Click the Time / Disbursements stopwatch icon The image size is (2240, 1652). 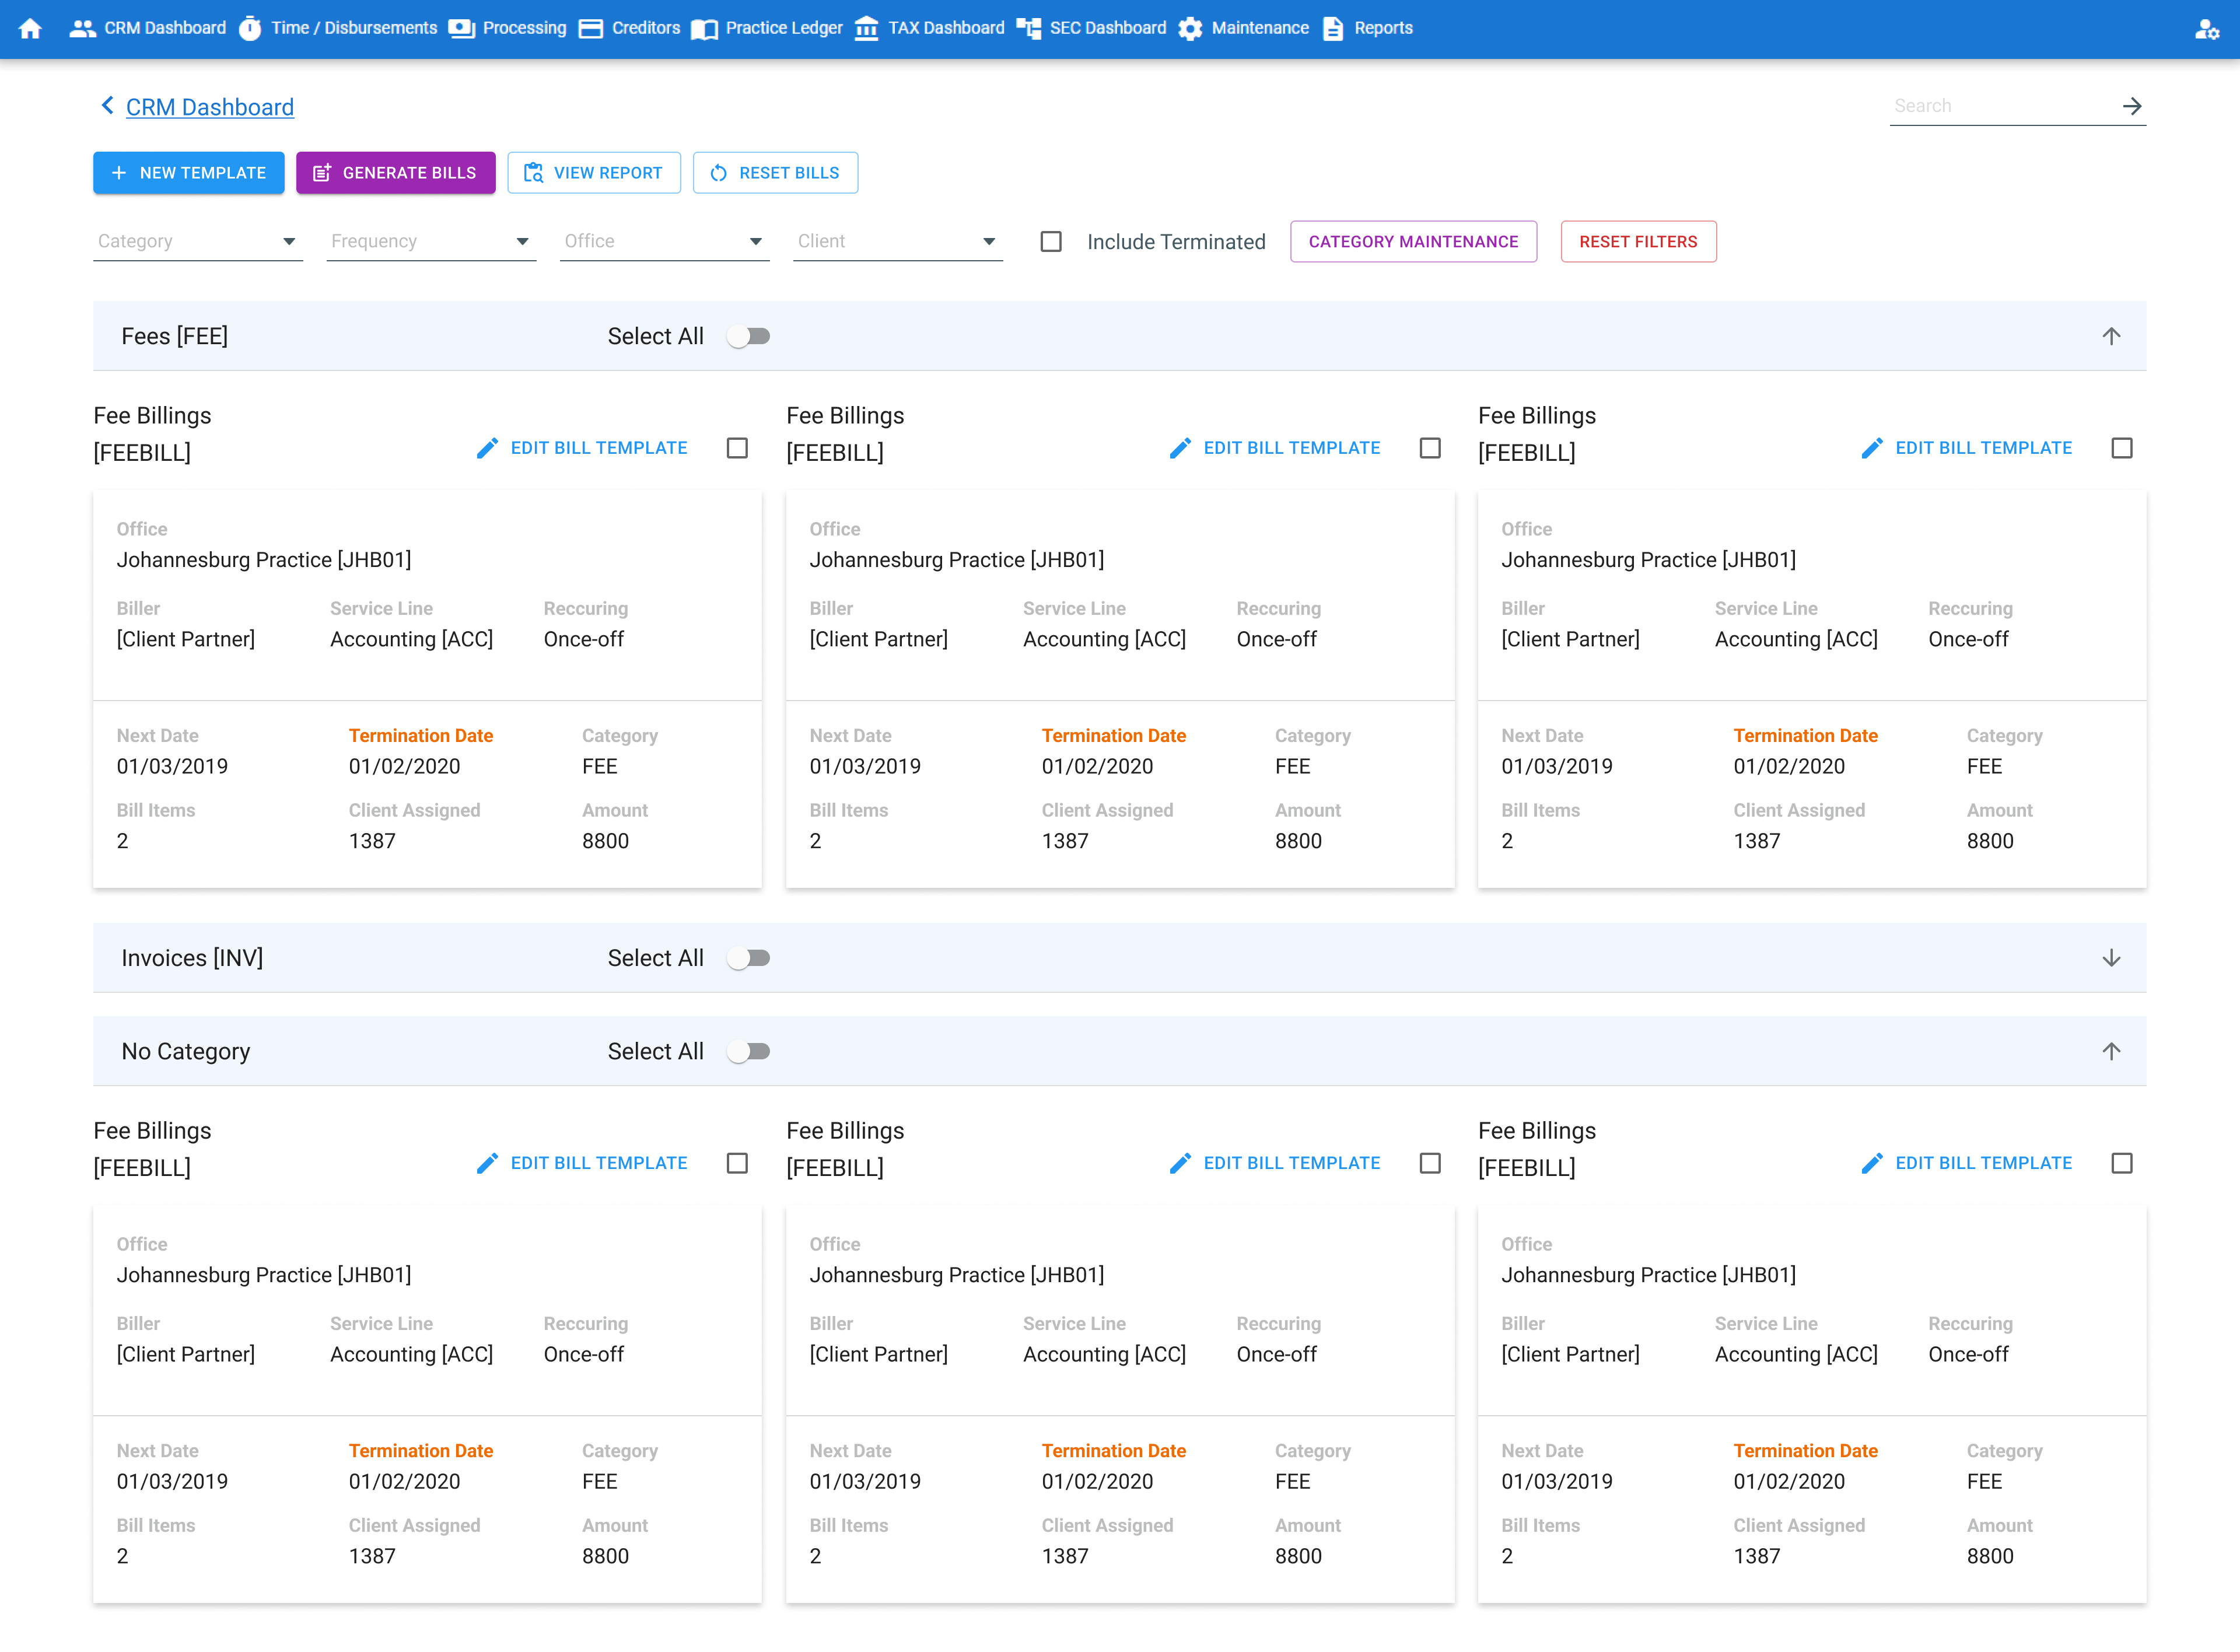(x=250, y=29)
